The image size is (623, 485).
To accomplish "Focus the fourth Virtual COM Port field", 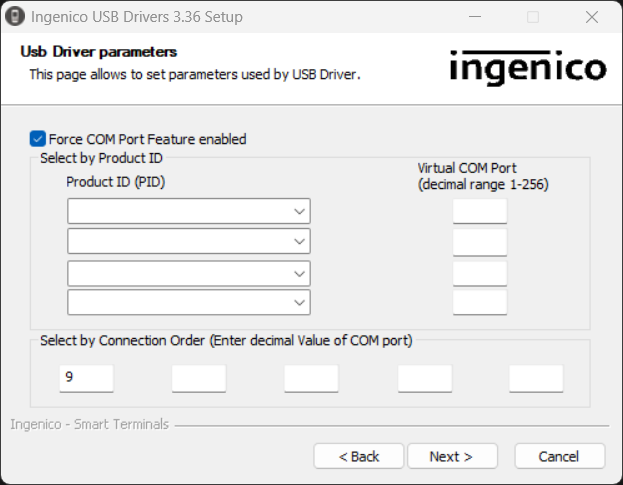I will tap(480, 302).
